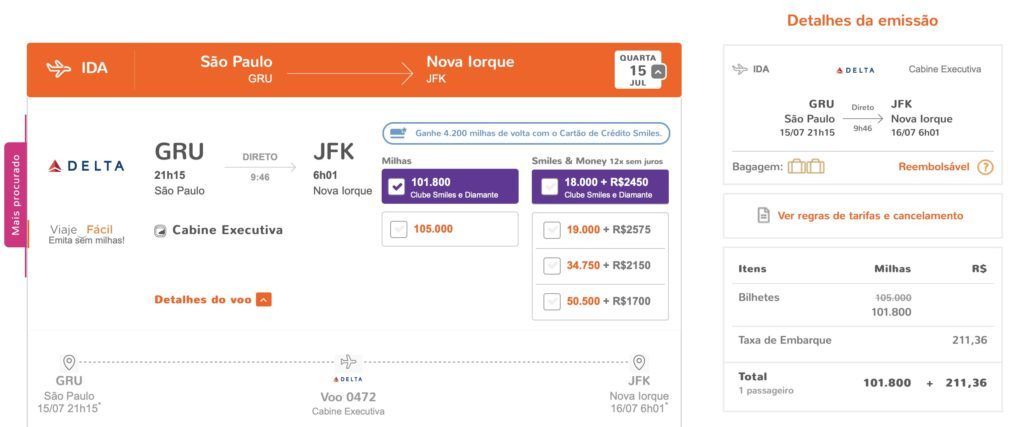
Task: Collapse the date card arrow for 15 JUL
Action: 658,71
